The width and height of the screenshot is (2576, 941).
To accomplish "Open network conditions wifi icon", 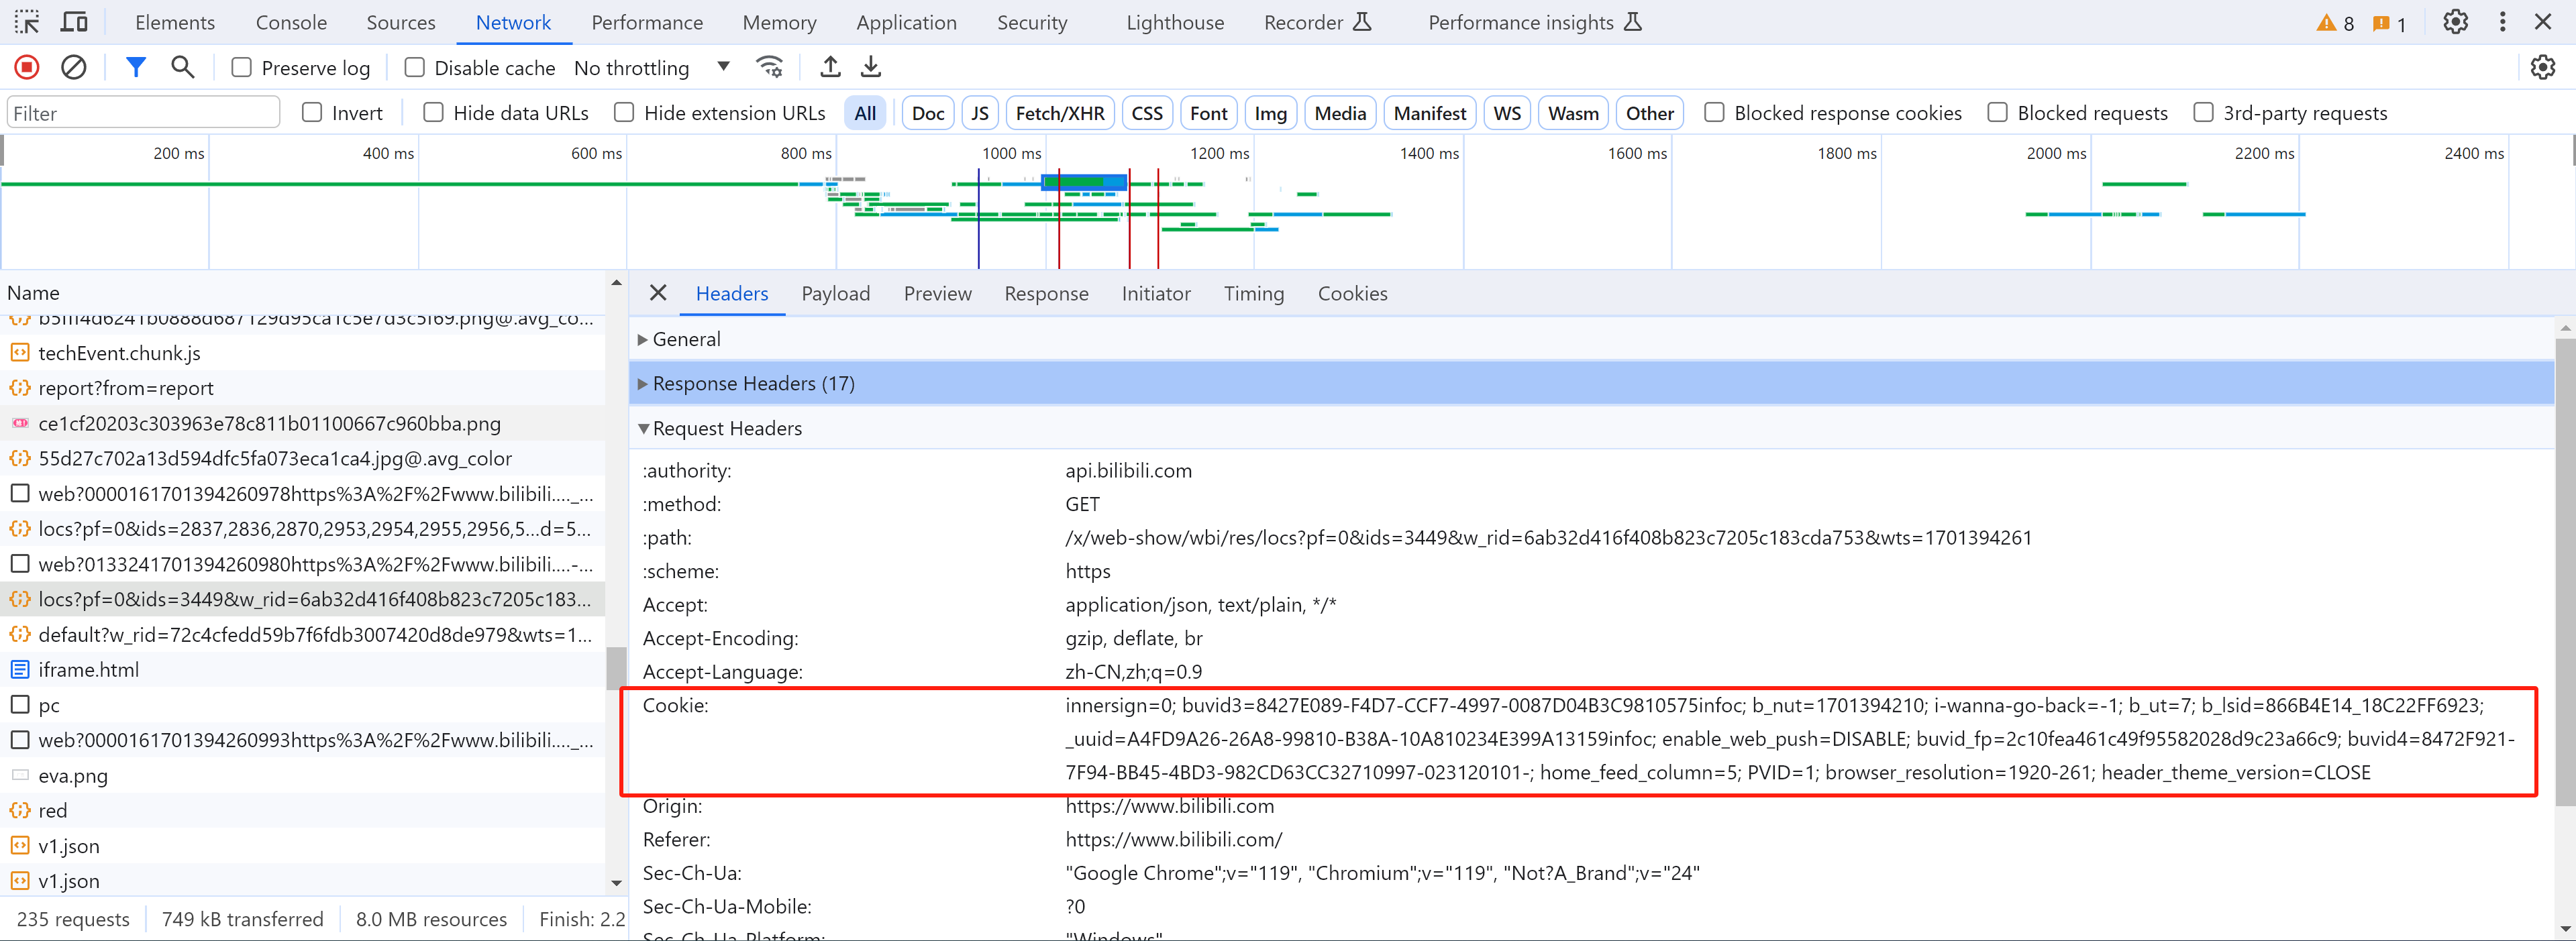I will click(769, 67).
